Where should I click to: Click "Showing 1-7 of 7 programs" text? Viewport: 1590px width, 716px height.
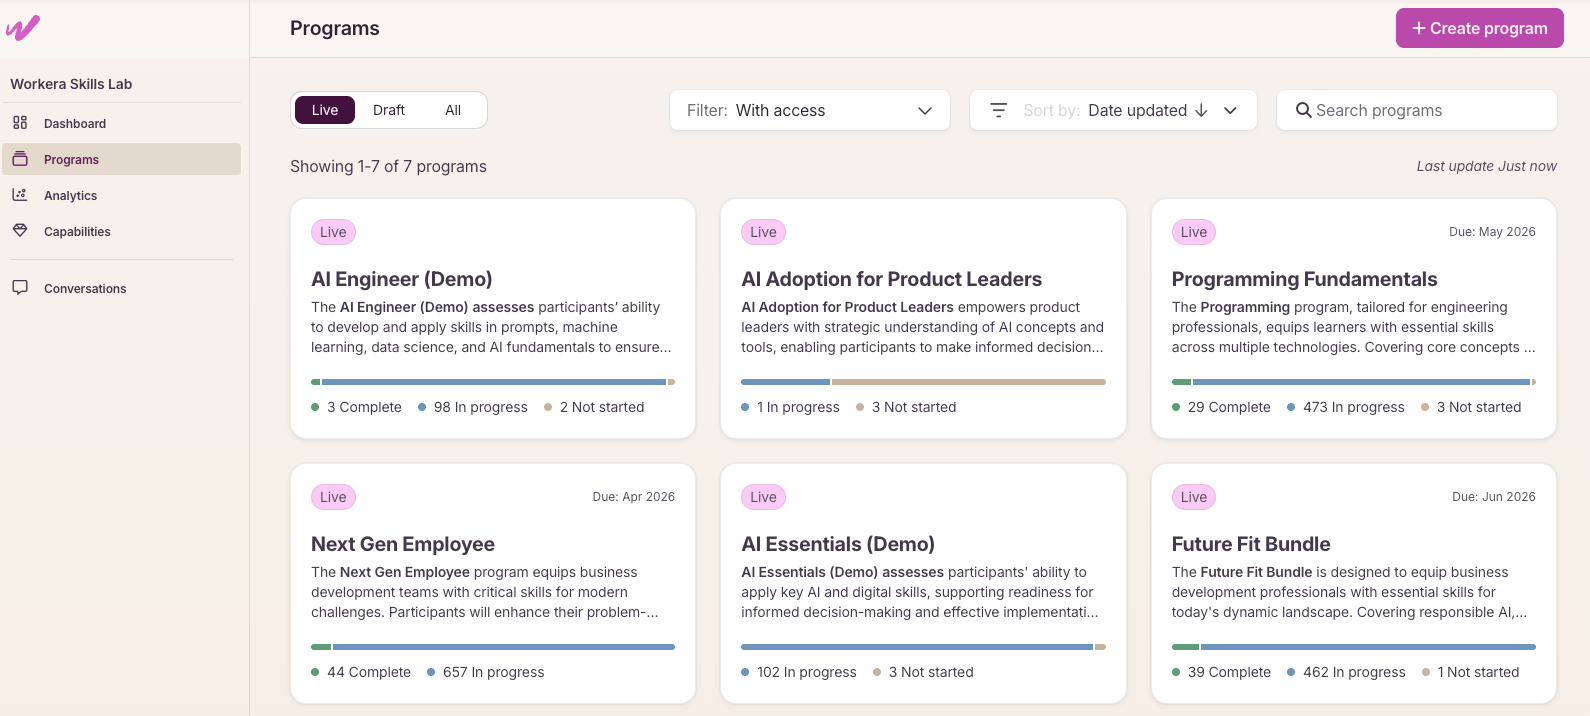click(388, 166)
